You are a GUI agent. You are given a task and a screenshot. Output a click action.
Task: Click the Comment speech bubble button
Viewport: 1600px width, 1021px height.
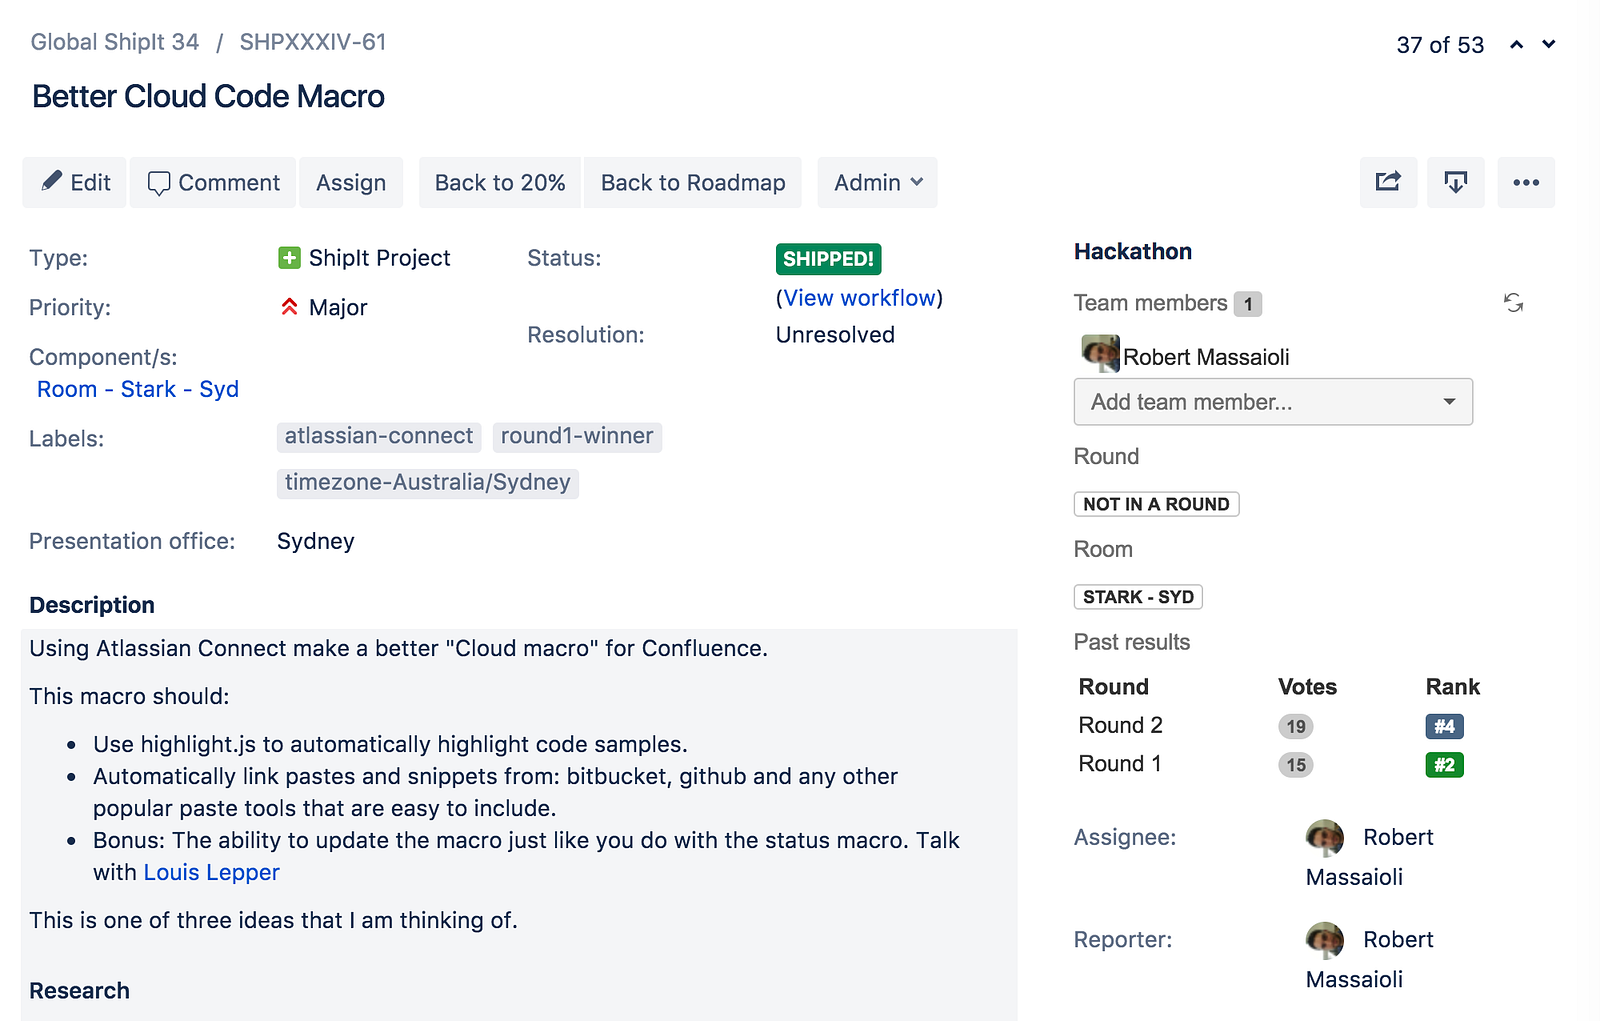pyautogui.click(x=213, y=183)
